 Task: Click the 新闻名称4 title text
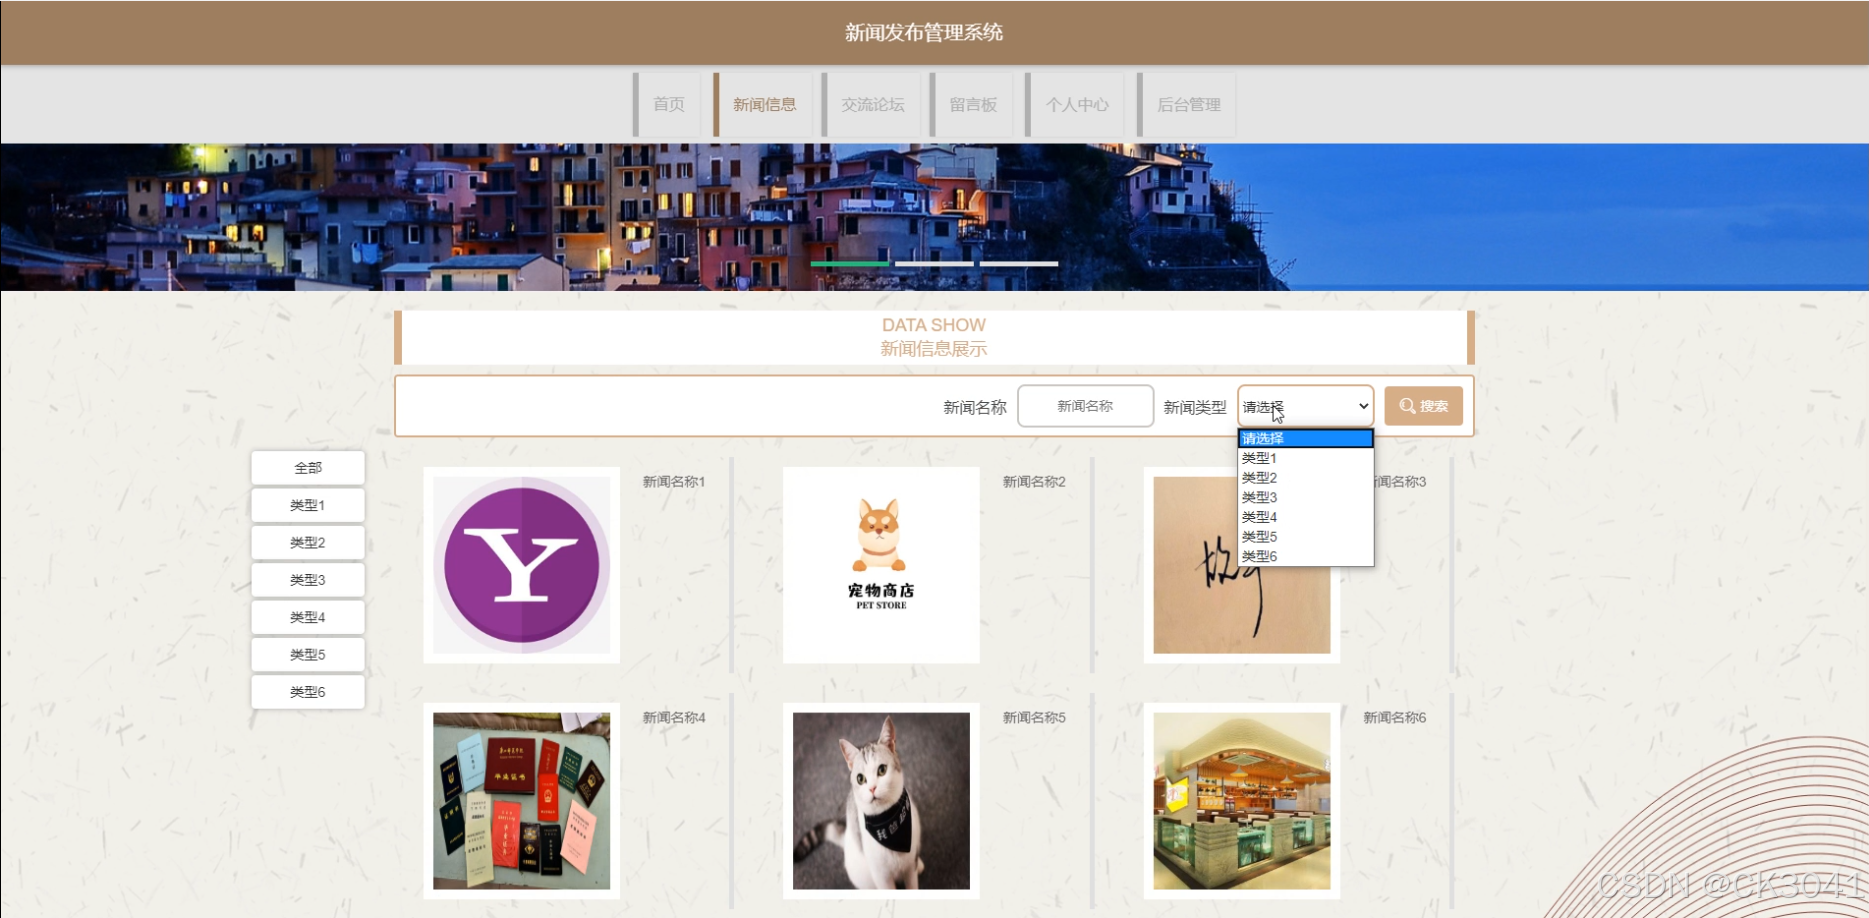click(674, 718)
